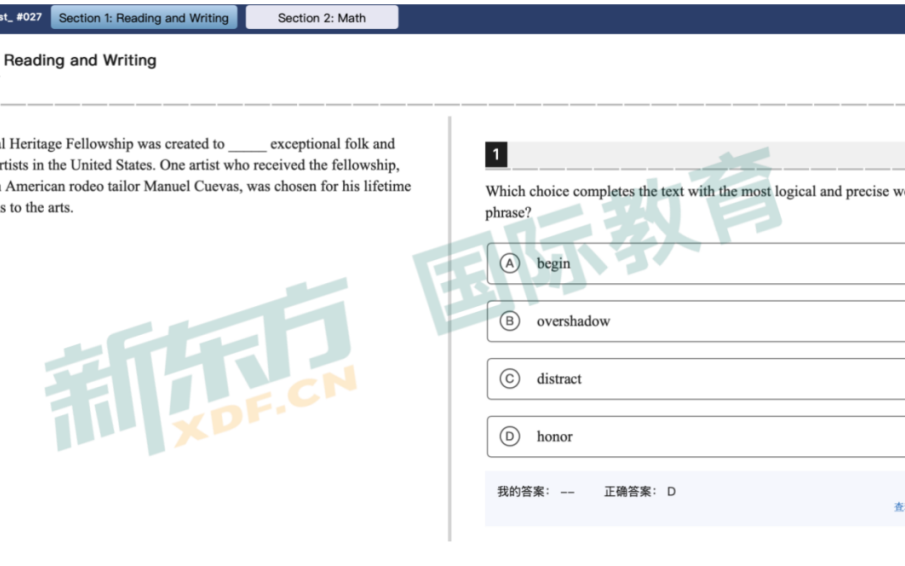Viewport: 905px width, 566px height.
Task: Choose the 'distract' answer text
Action: (559, 378)
